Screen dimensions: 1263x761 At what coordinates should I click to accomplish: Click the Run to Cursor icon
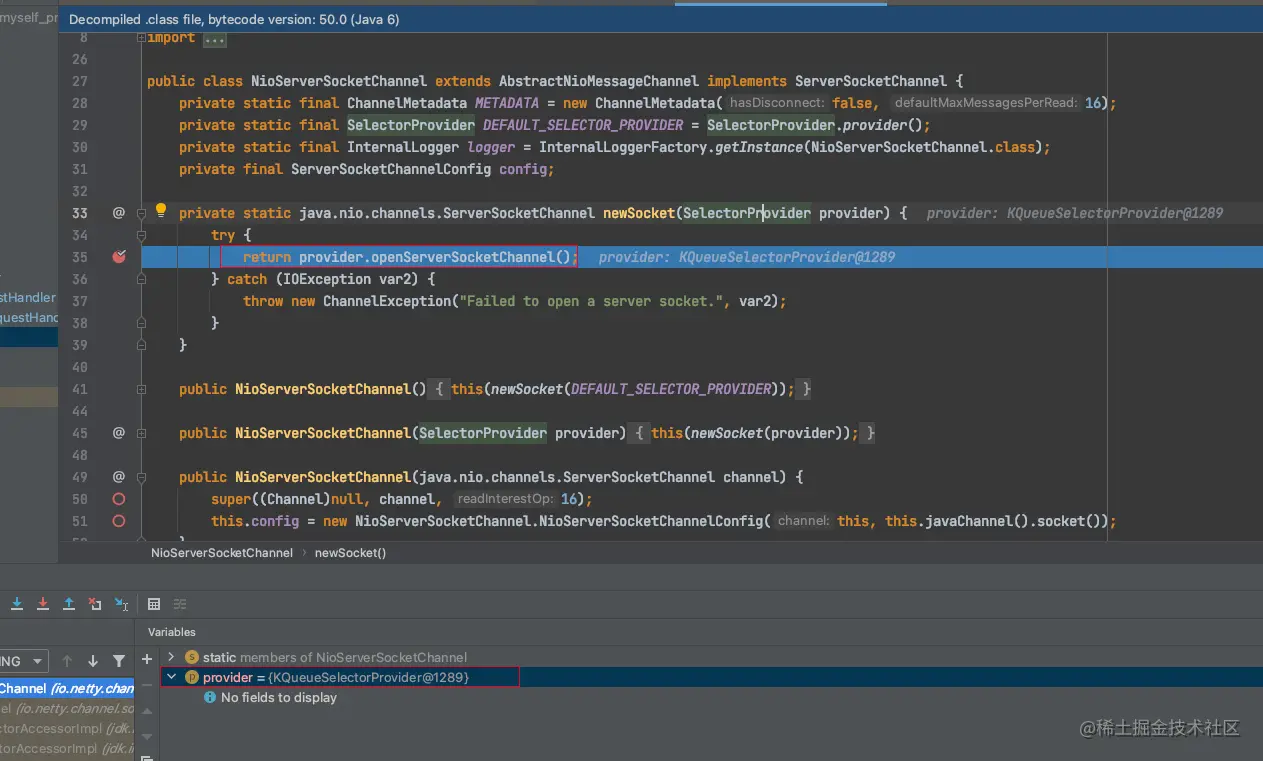click(x=121, y=604)
